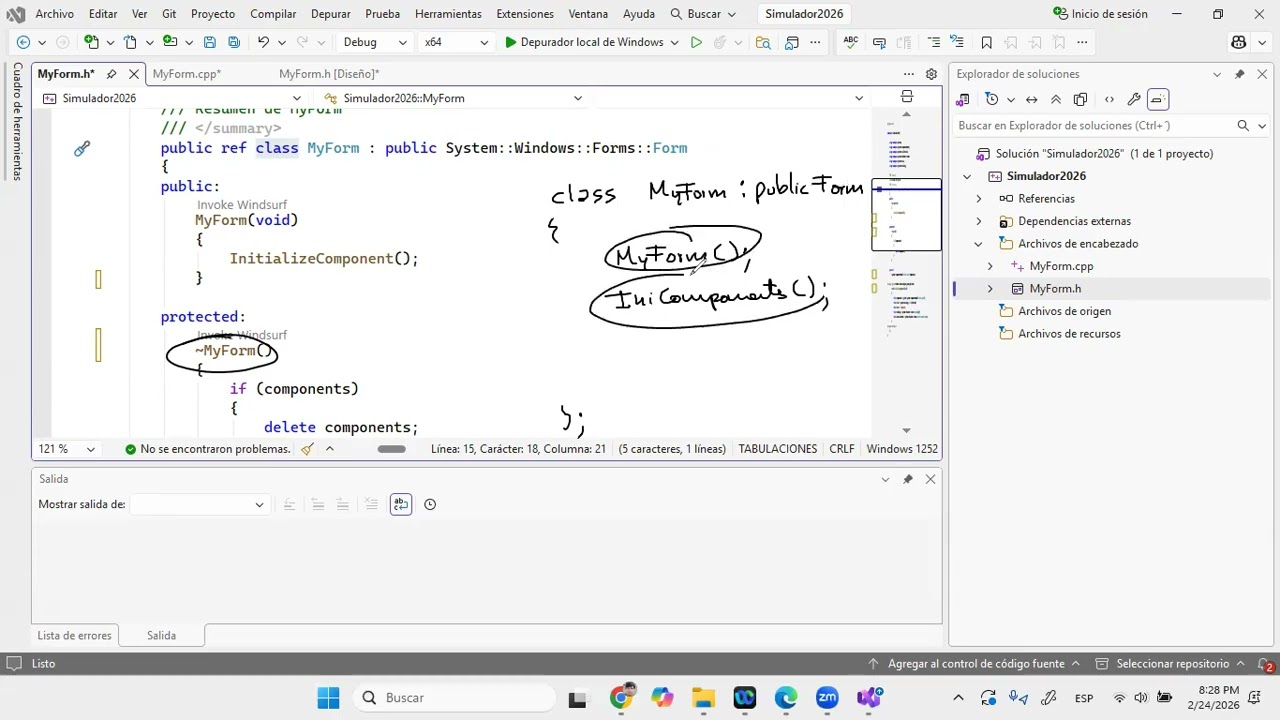Toggle auto-hide pin of Salida panel

(x=908, y=479)
